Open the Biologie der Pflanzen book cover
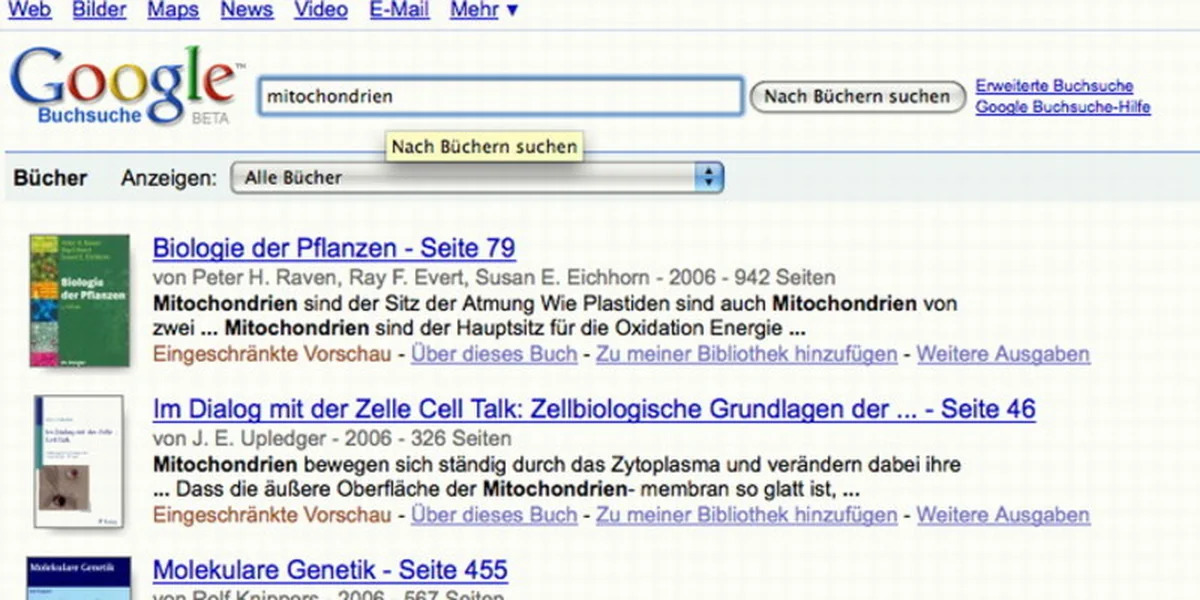The height and width of the screenshot is (600, 1200). click(x=80, y=300)
